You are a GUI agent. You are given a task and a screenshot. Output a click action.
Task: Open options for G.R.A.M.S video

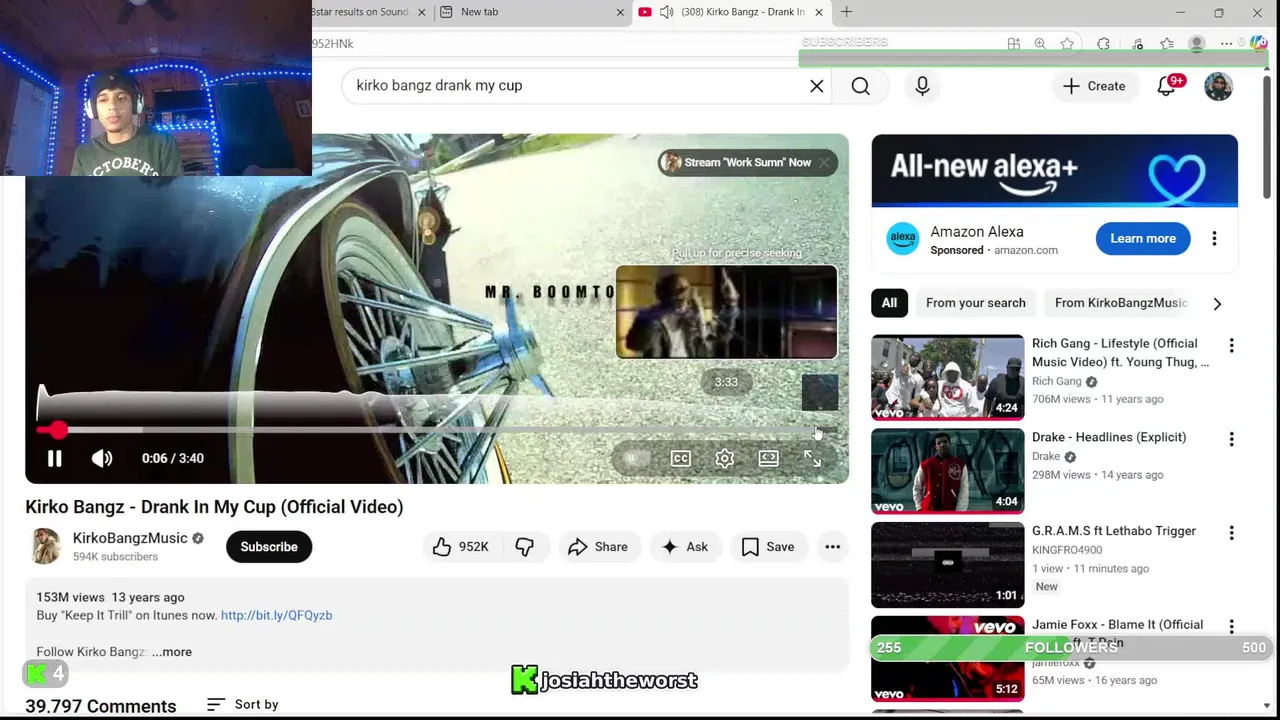click(1231, 533)
